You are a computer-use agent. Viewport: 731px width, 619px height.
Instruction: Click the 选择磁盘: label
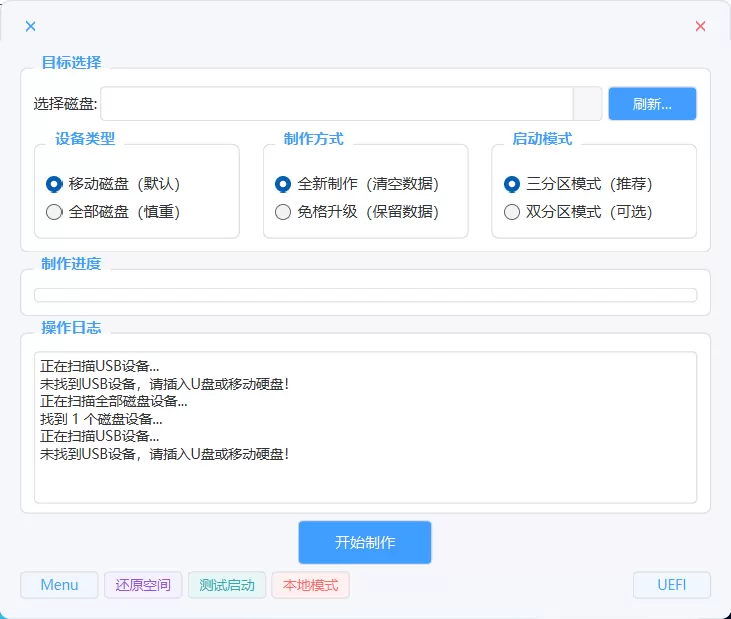click(65, 103)
